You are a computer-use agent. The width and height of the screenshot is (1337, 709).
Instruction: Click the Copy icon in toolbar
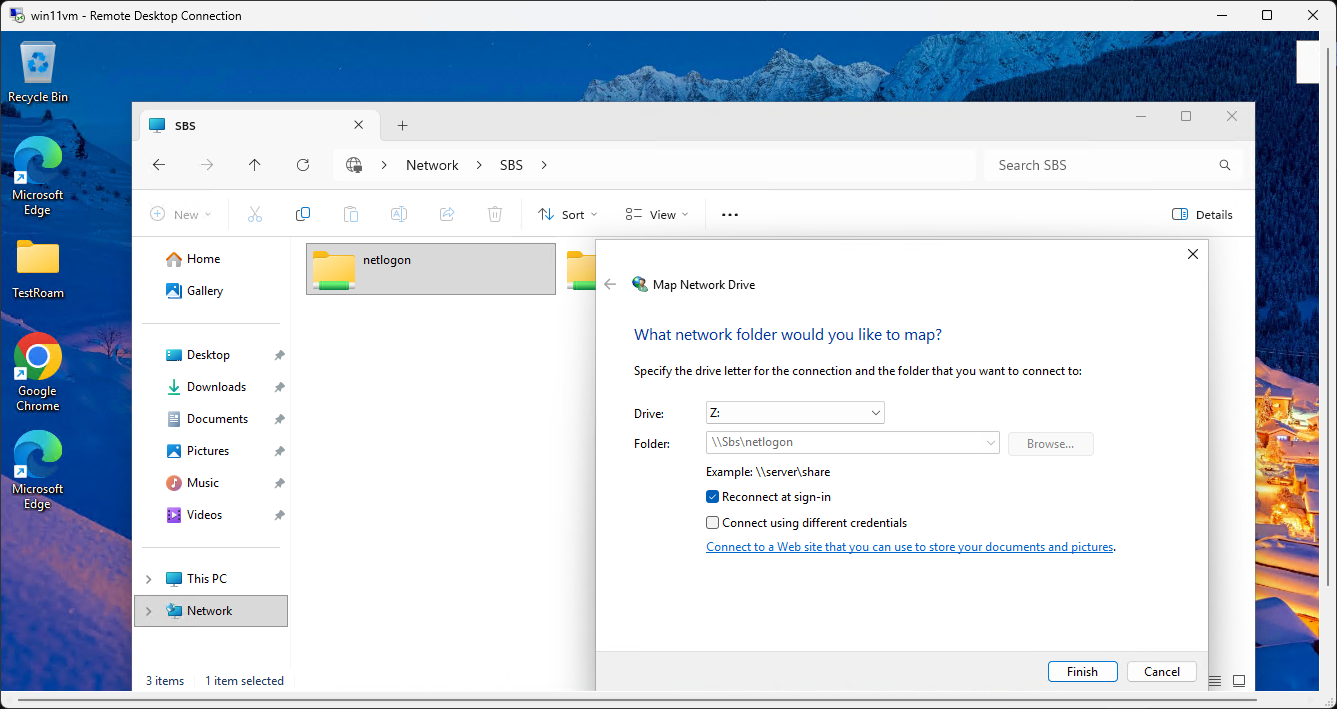pyautogui.click(x=303, y=214)
